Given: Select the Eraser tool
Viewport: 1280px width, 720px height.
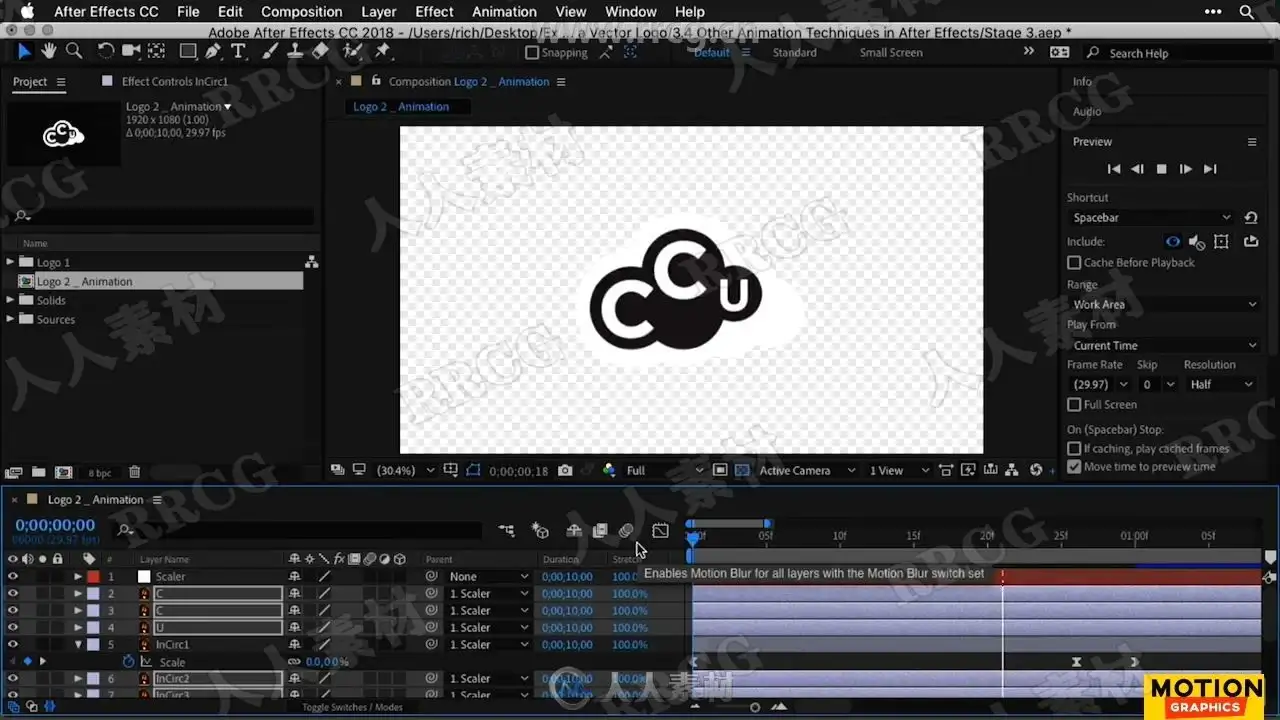Looking at the screenshot, I should click(x=320, y=51).
